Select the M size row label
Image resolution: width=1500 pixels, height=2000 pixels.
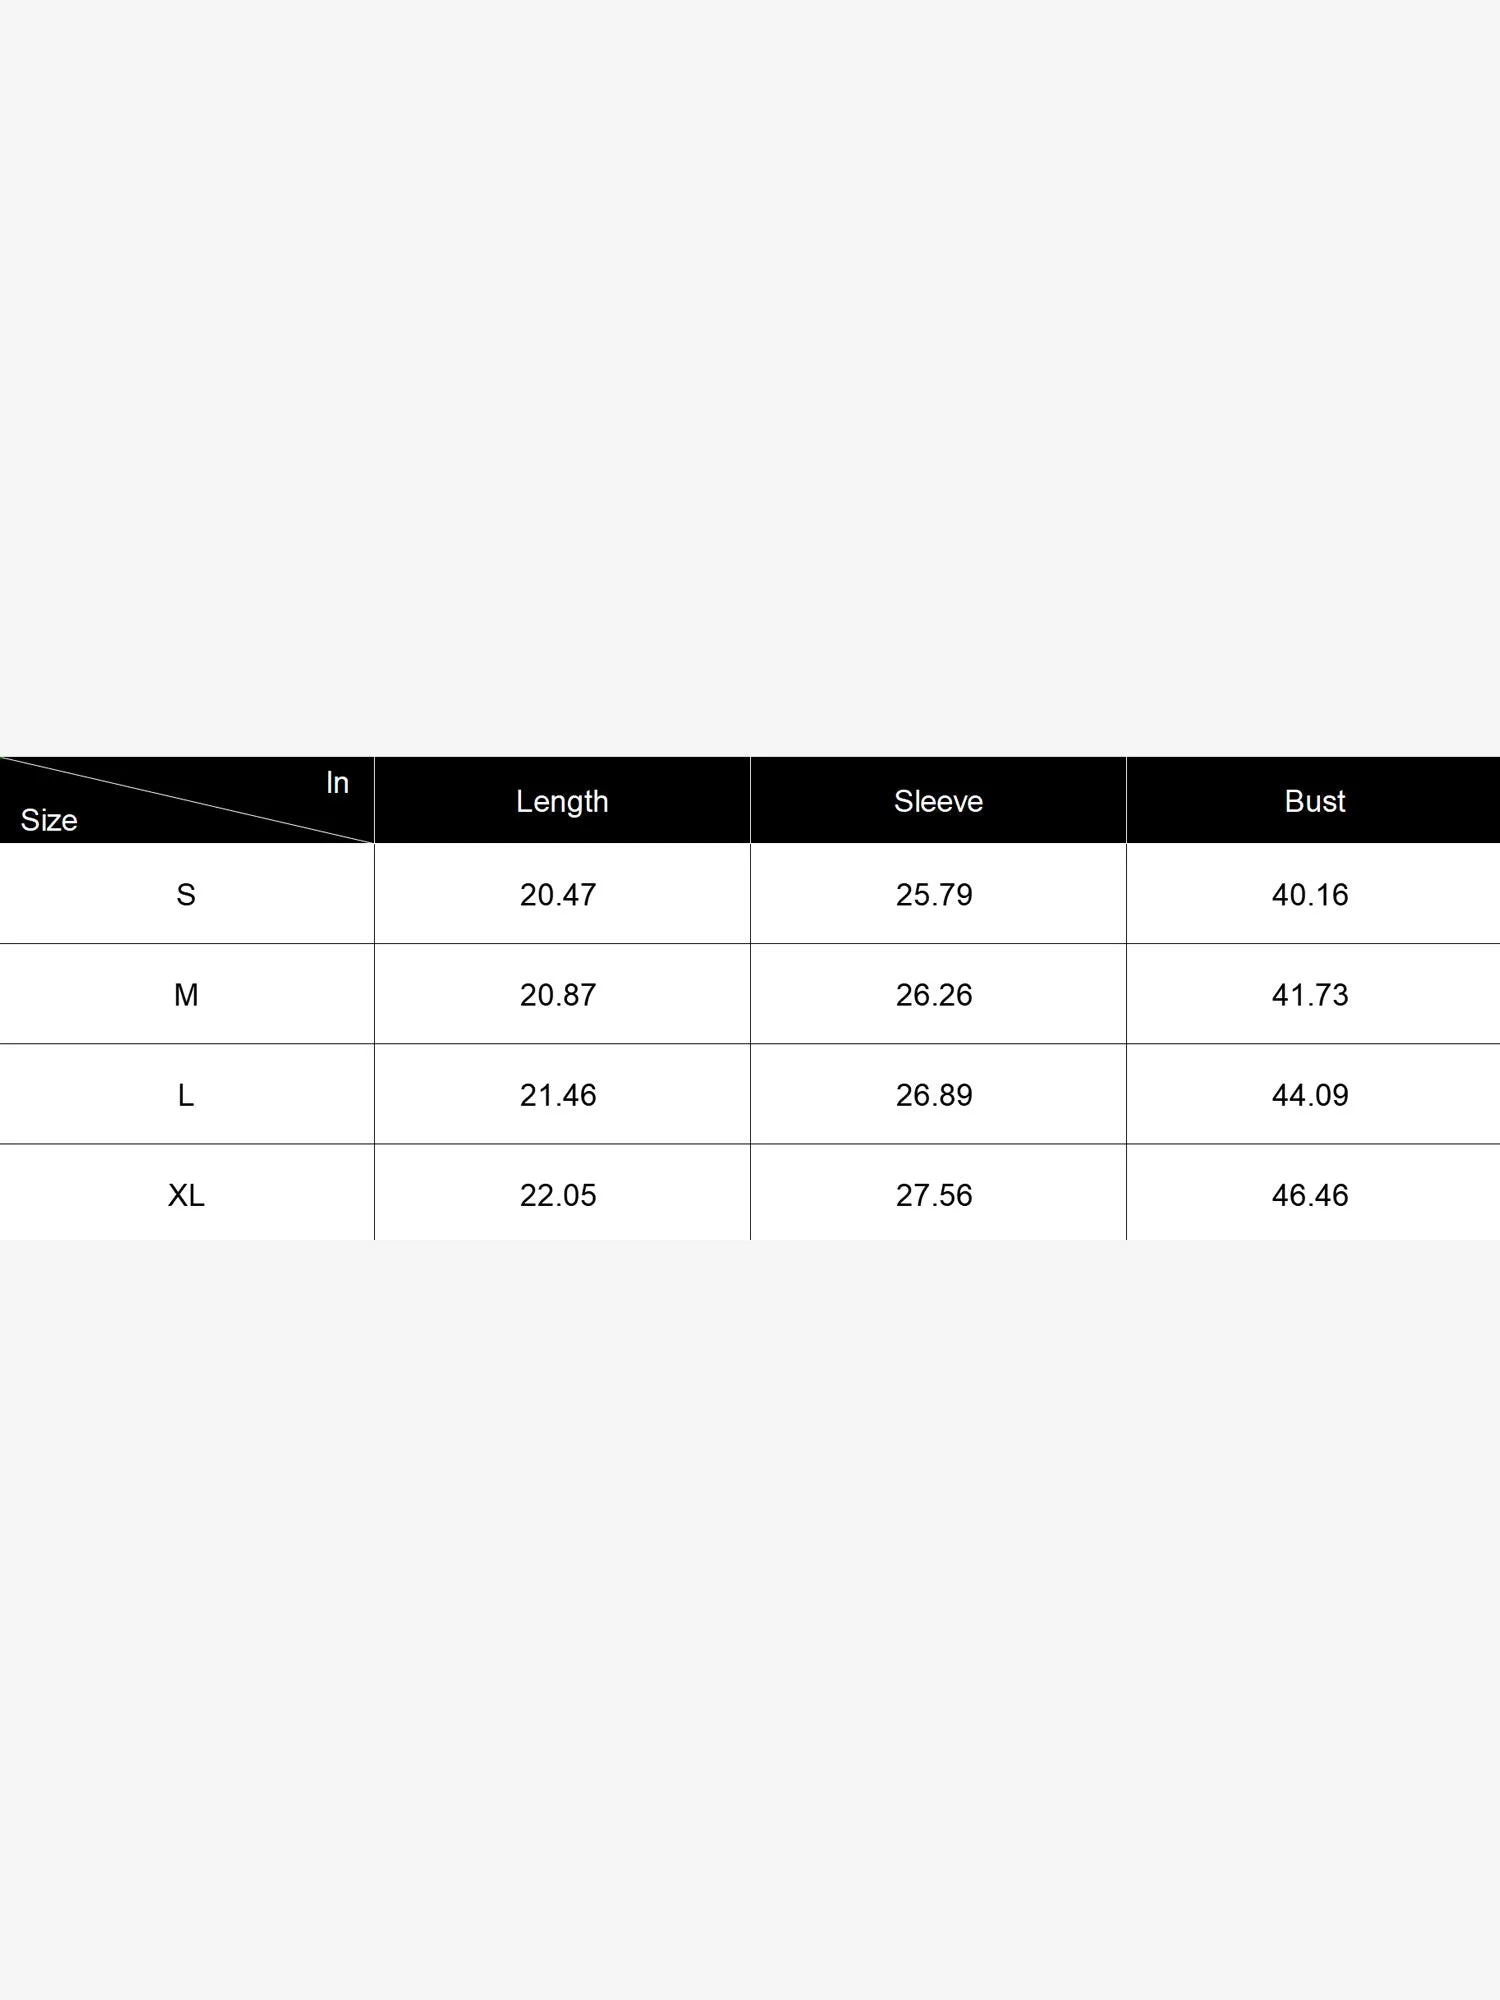click(x=186, y=995)
